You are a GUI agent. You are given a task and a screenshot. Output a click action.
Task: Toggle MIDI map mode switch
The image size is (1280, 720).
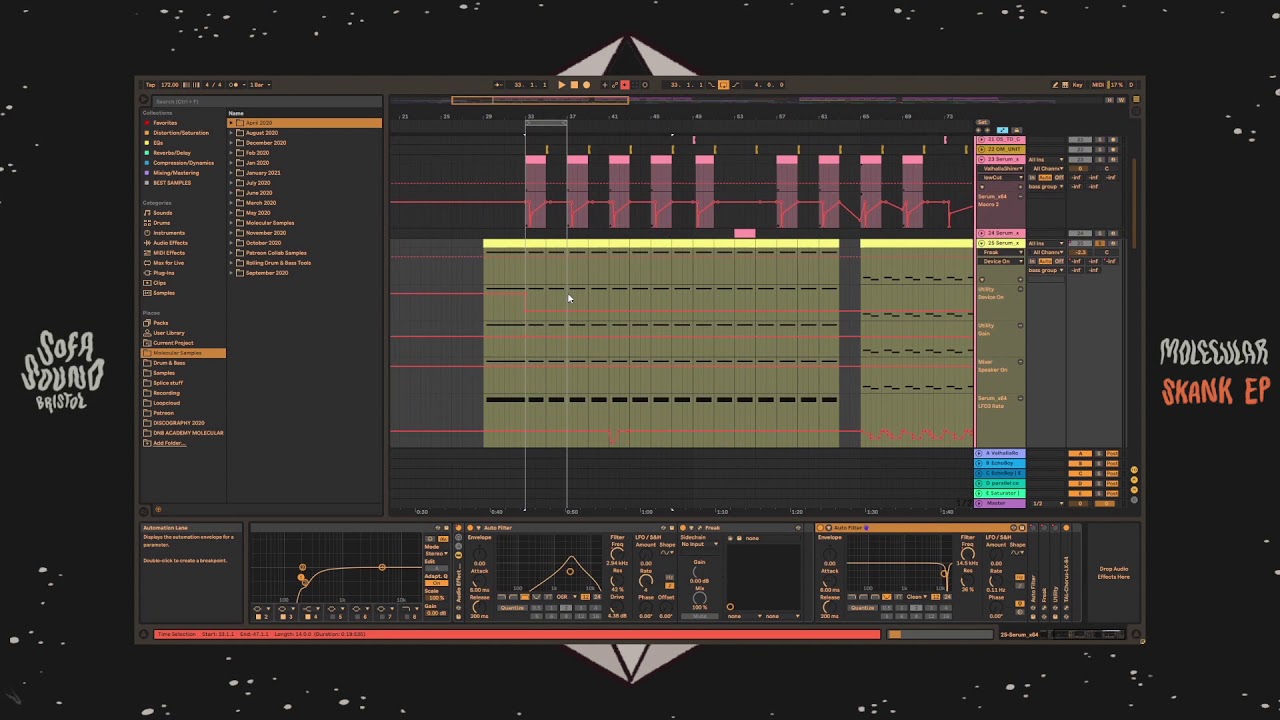pos(1098,85)
